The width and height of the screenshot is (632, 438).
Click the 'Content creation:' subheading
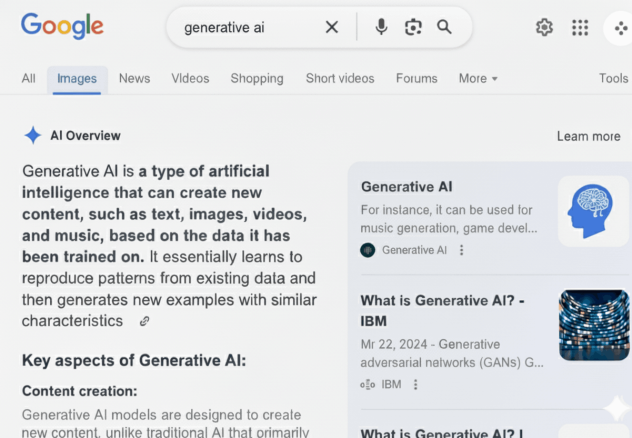tap(80, 391)
